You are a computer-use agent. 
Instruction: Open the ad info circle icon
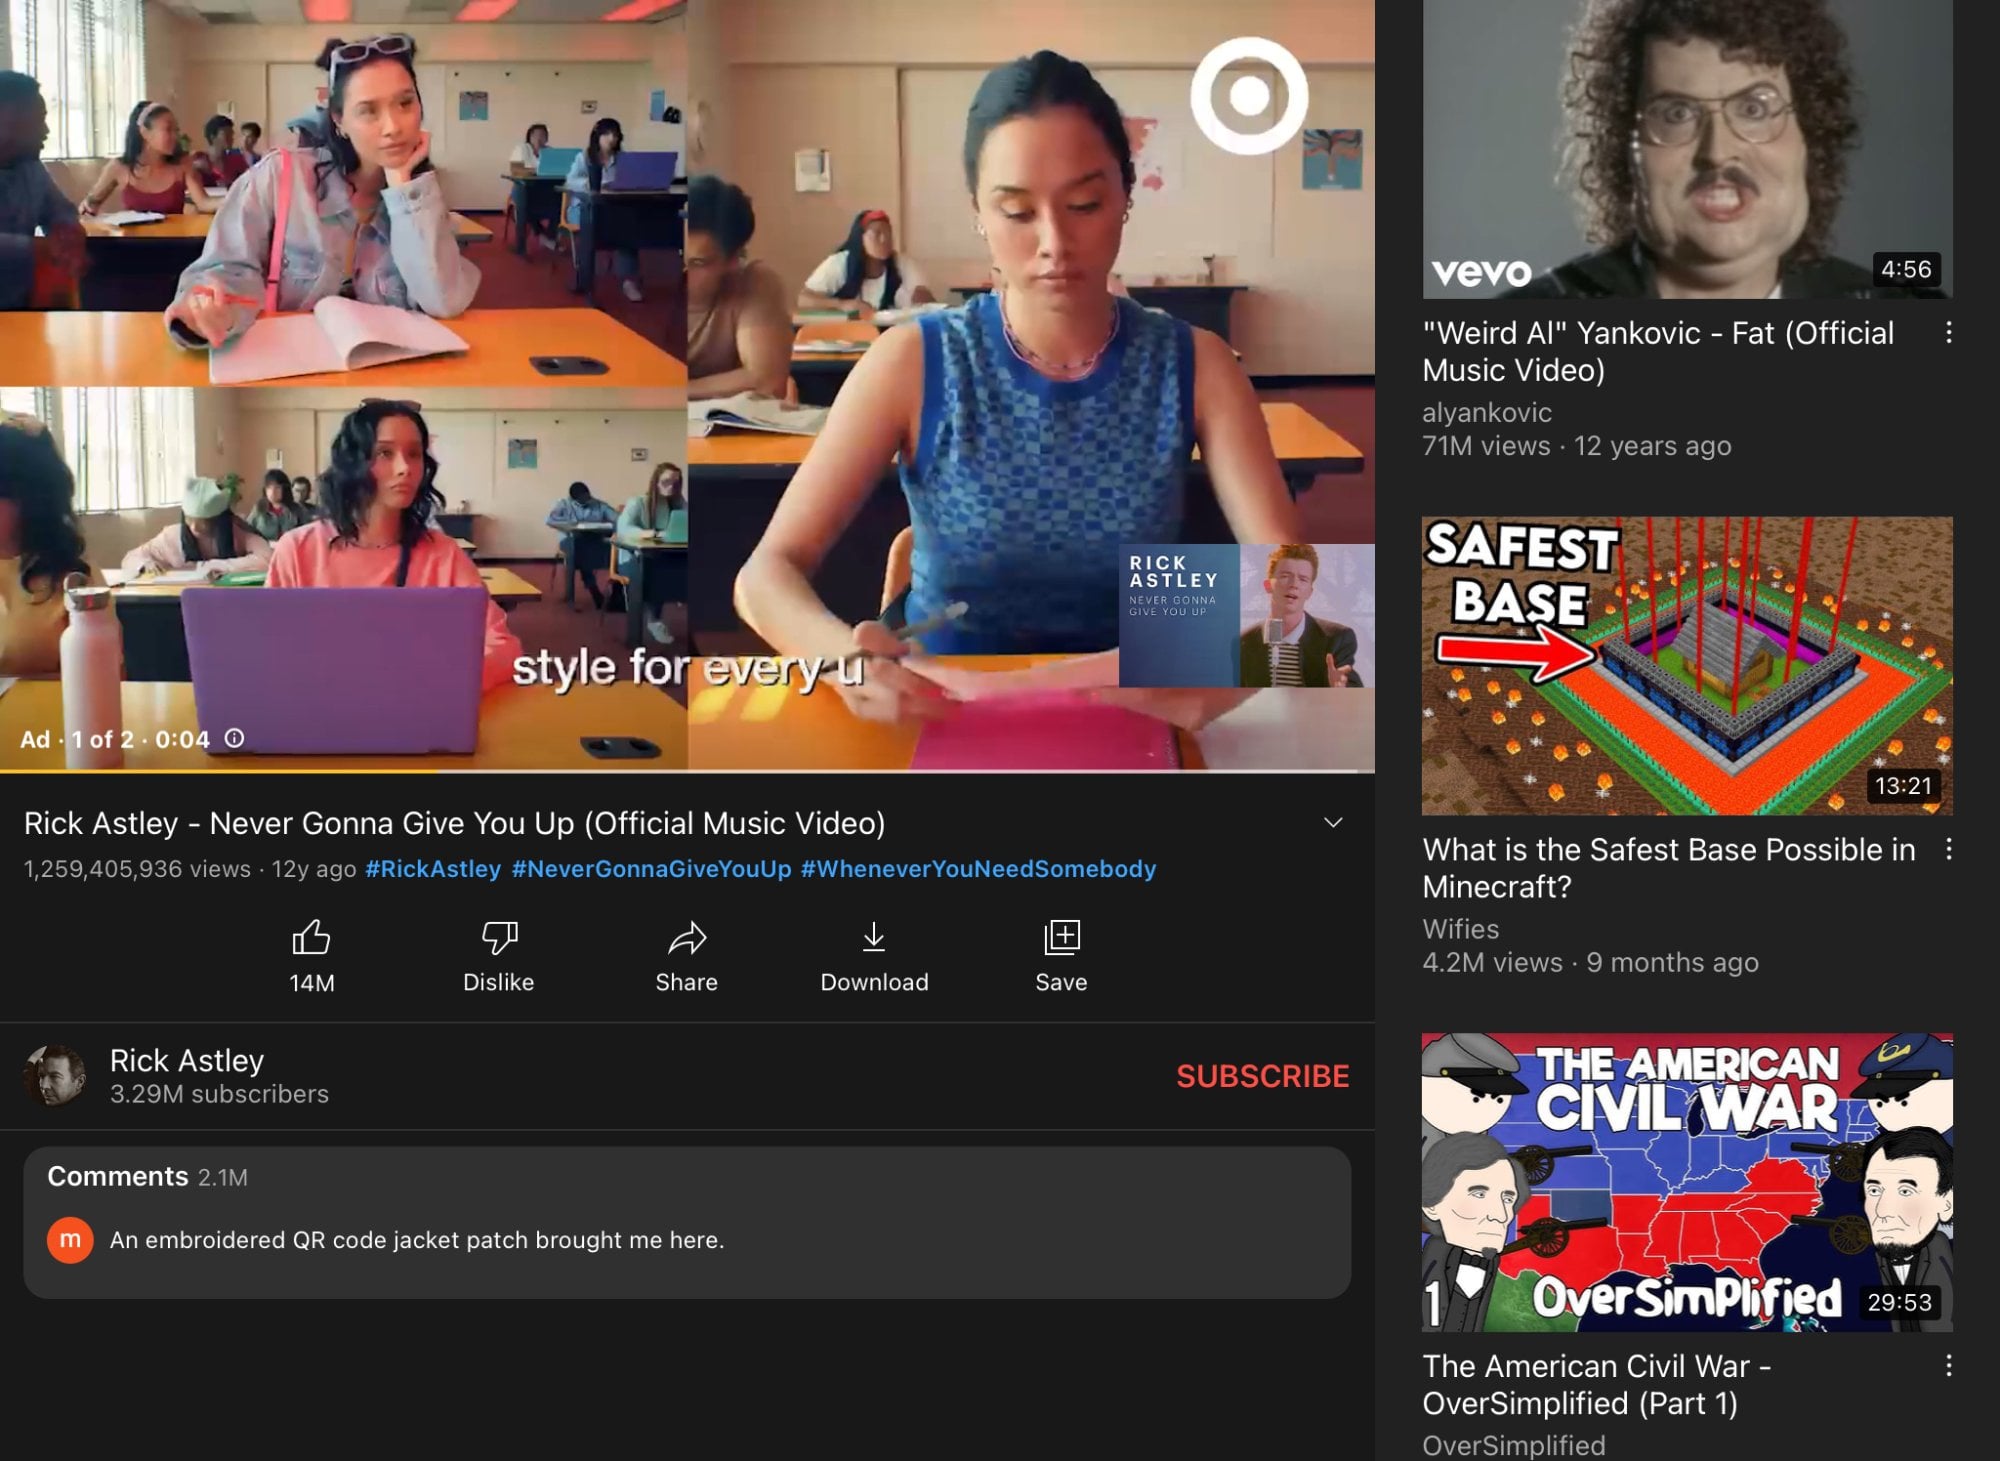[x=234, y=738]
